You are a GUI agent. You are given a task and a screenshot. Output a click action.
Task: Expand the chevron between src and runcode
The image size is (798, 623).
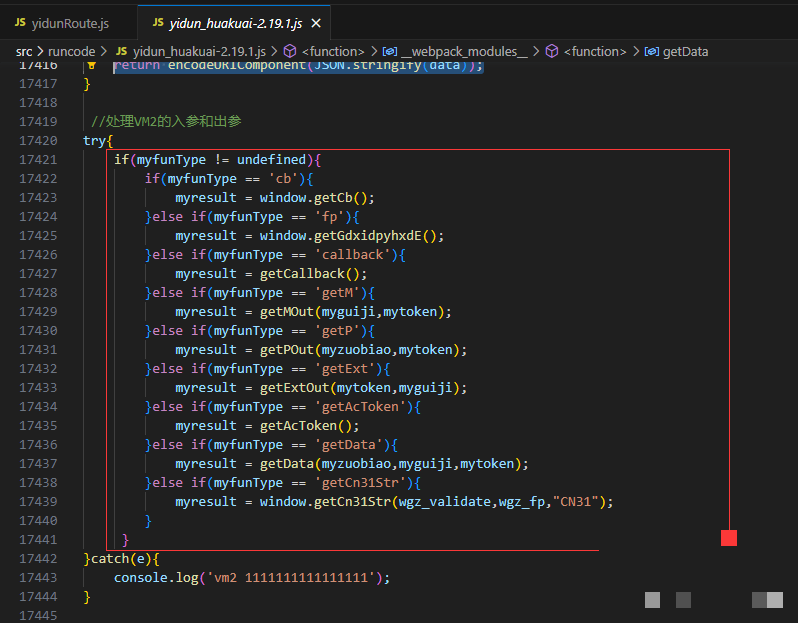tap(42, 51)
